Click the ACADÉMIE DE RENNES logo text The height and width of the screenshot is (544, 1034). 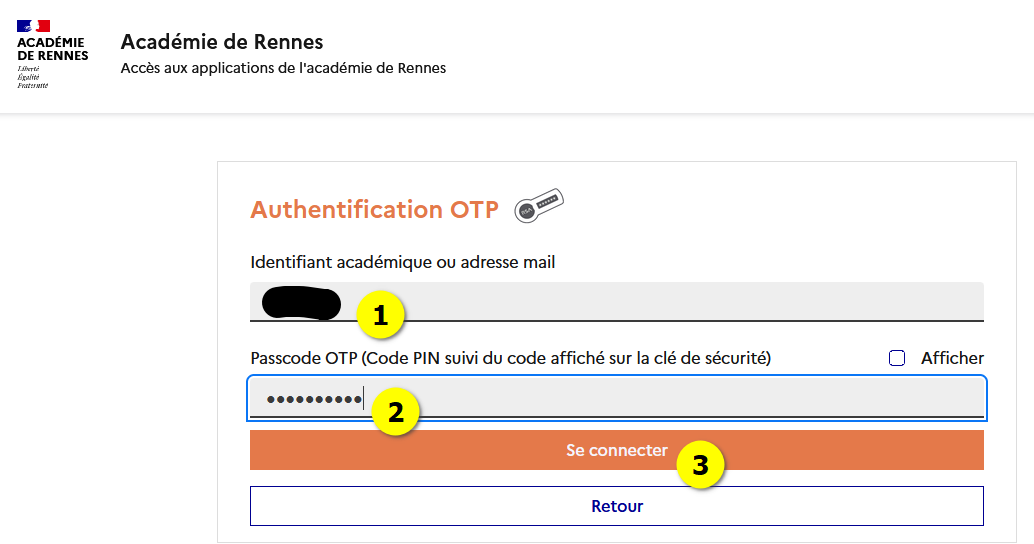click(x=52, y=49)
